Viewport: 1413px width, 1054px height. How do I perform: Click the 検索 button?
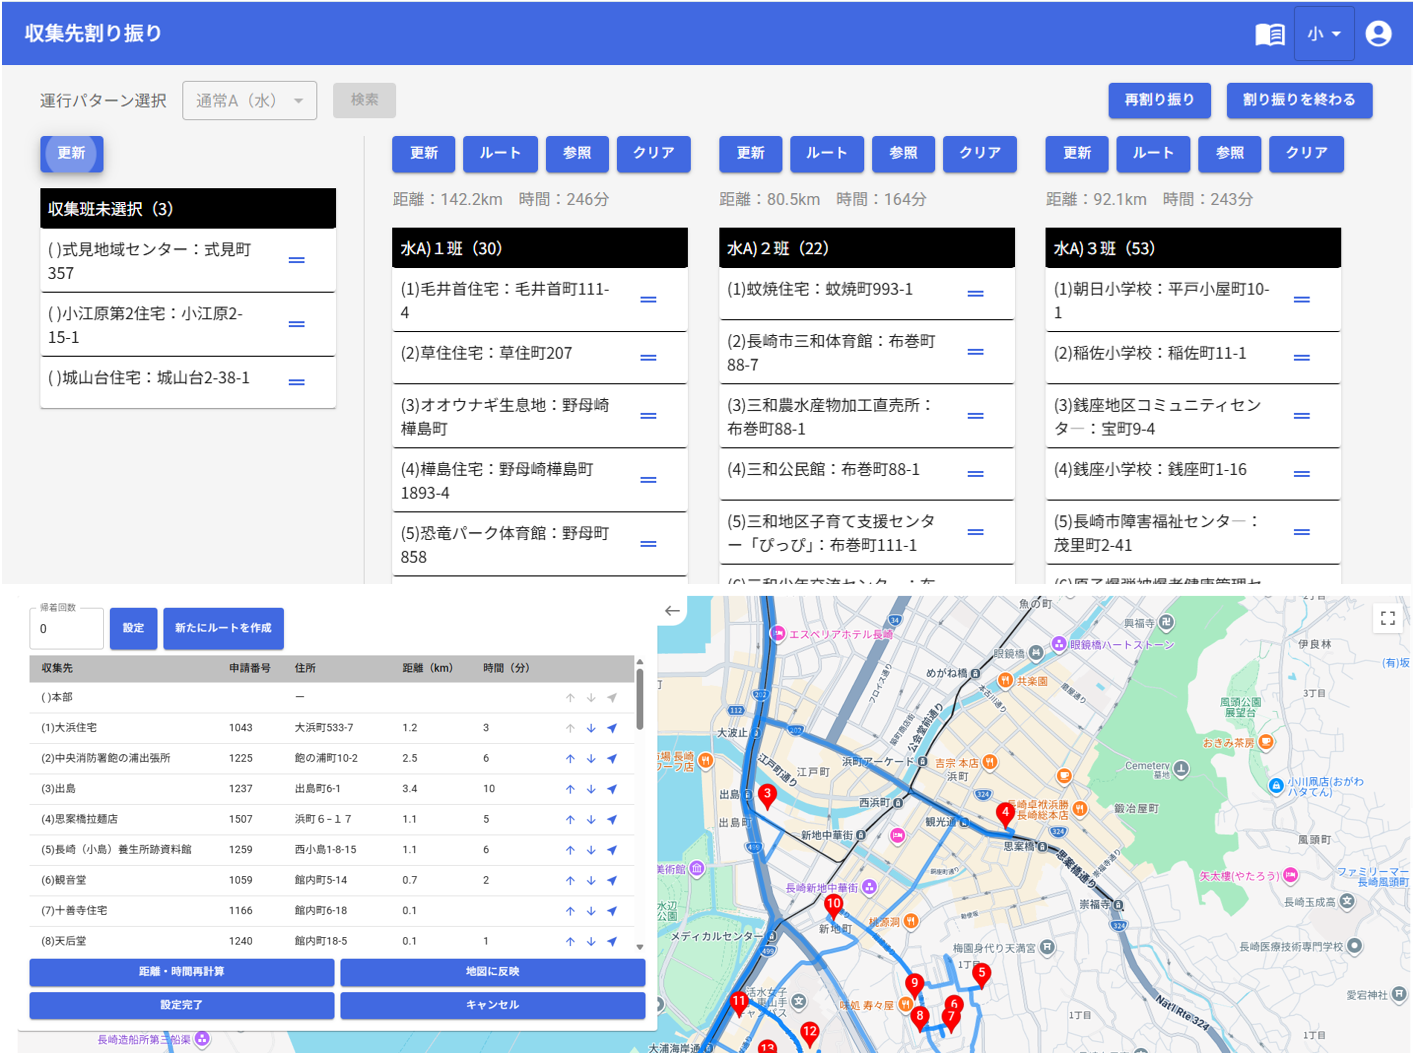point(365,100)
